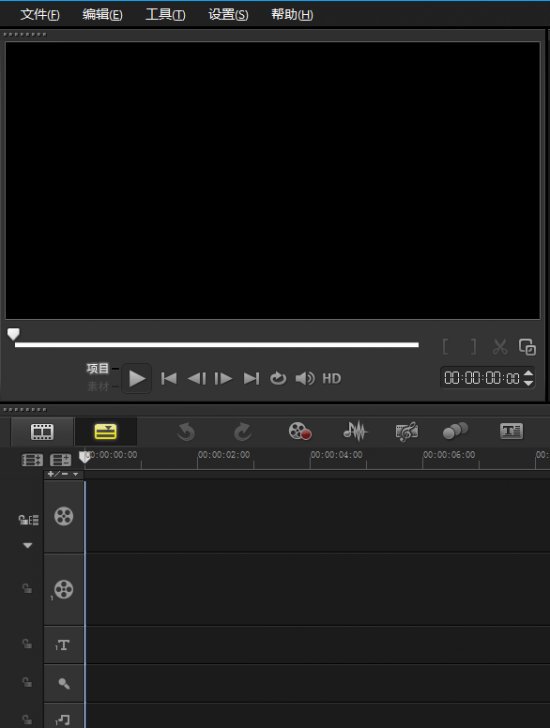This screenshot has height=728, width=550.
Task: Select 项目 playback mode
Action: coord(97,369)
